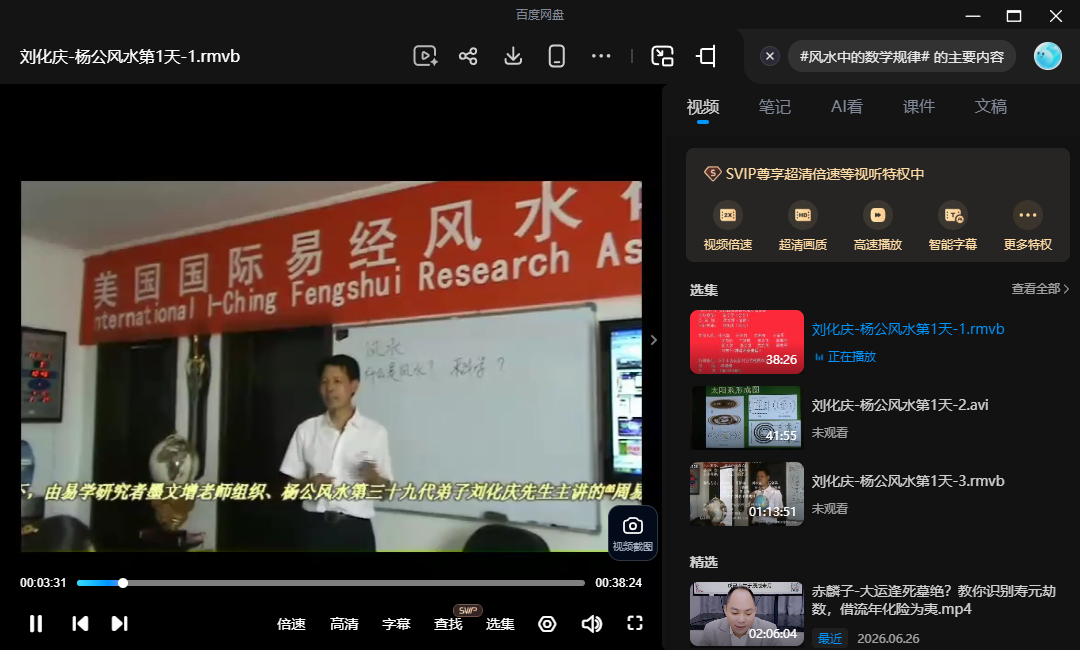1080x650 pixels.
Task: Open thumbnail of the 02:06:04 featured video
Action: [747, 614]
